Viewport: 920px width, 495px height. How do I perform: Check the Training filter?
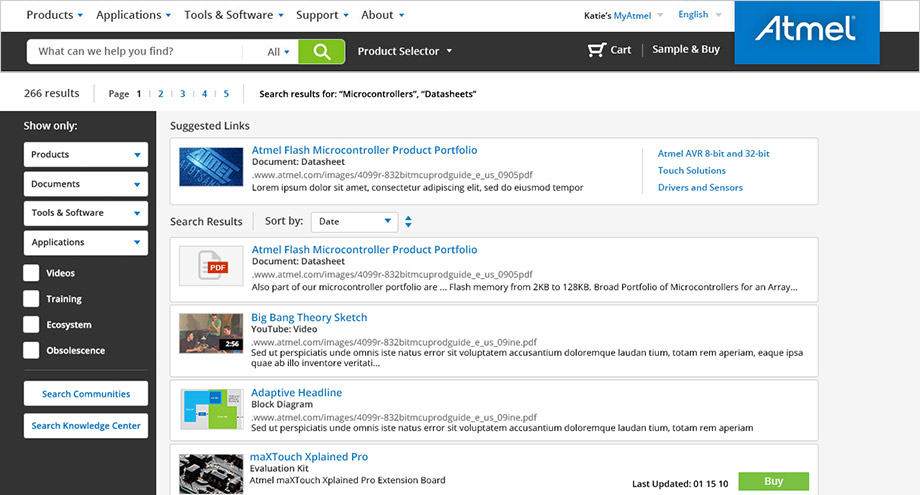click(31, 299)
